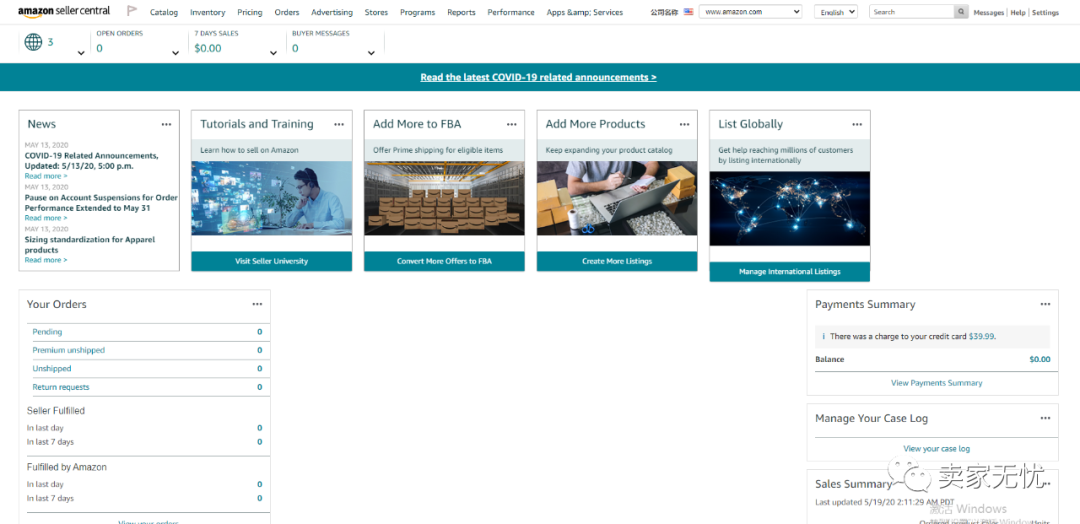The image size is (1080, 524).
Task: Click View Payments Summary link
Action: (937, 383)
